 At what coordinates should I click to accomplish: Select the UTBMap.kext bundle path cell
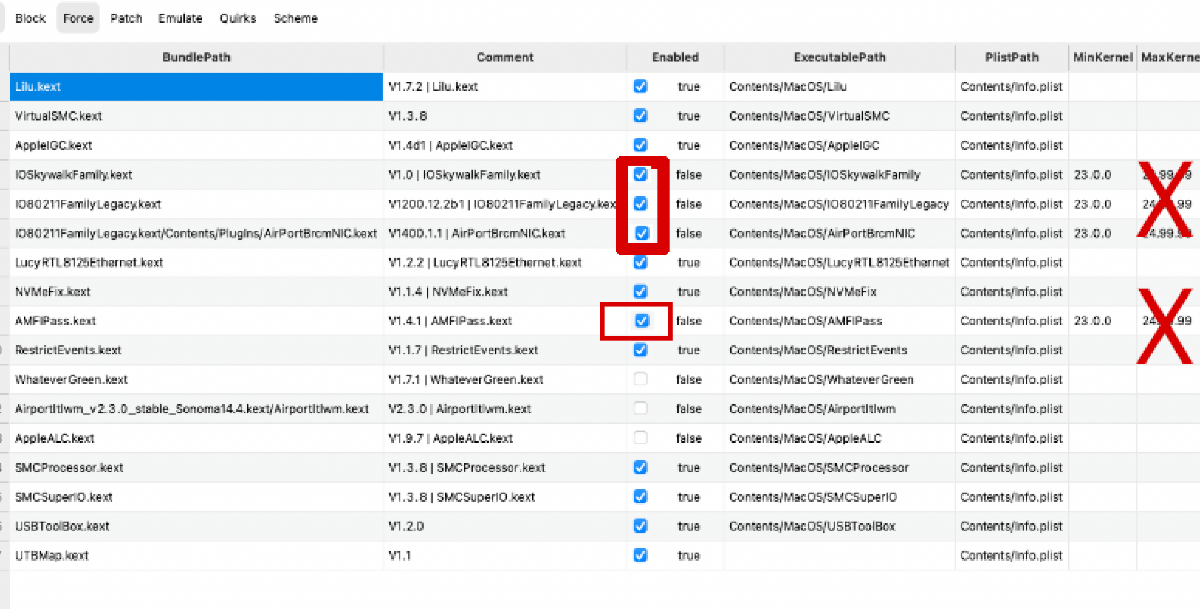(196, 555)
